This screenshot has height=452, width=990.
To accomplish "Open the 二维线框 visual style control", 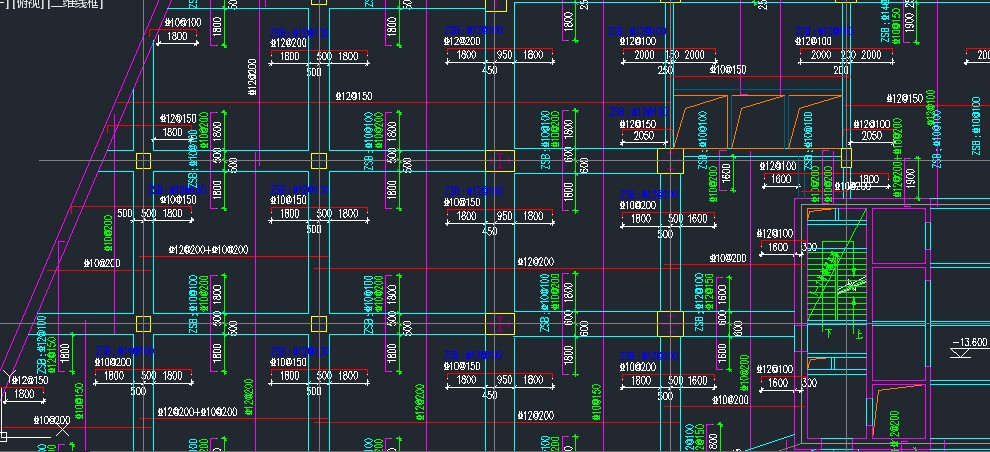I will click(76, 6).
